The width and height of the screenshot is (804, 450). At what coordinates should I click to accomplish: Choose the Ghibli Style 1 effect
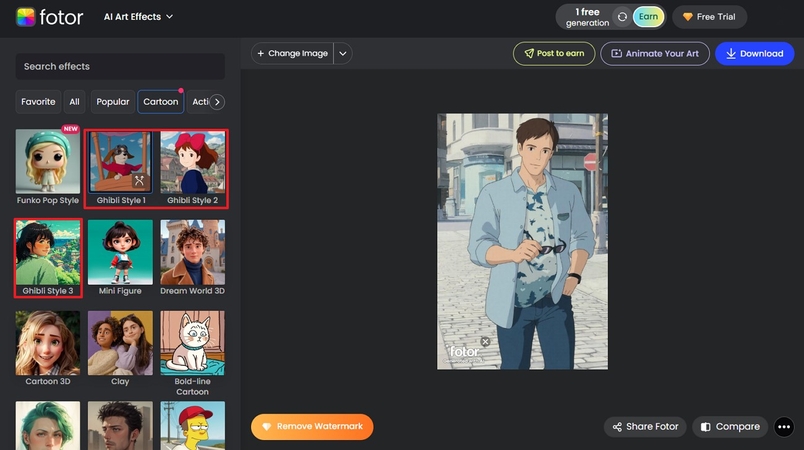tap(120, 167)
